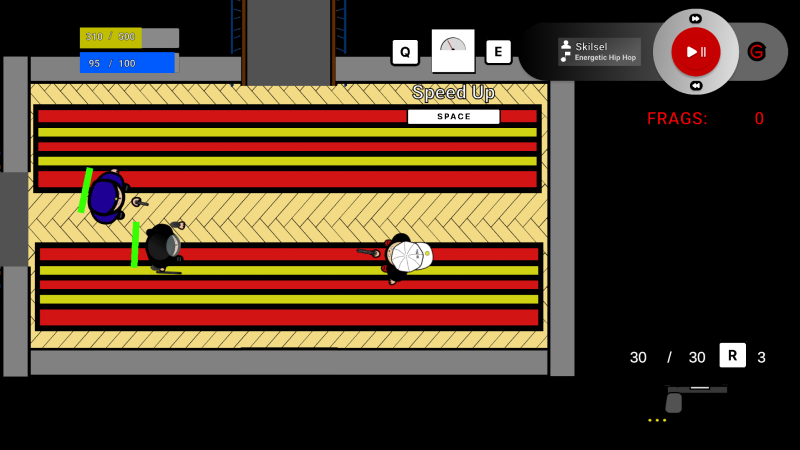The width and height of the screenshot is (800, 450).
Task: Skip to next track with fast-forward icon
Action: pyautogui.click(x=696, y=18)
